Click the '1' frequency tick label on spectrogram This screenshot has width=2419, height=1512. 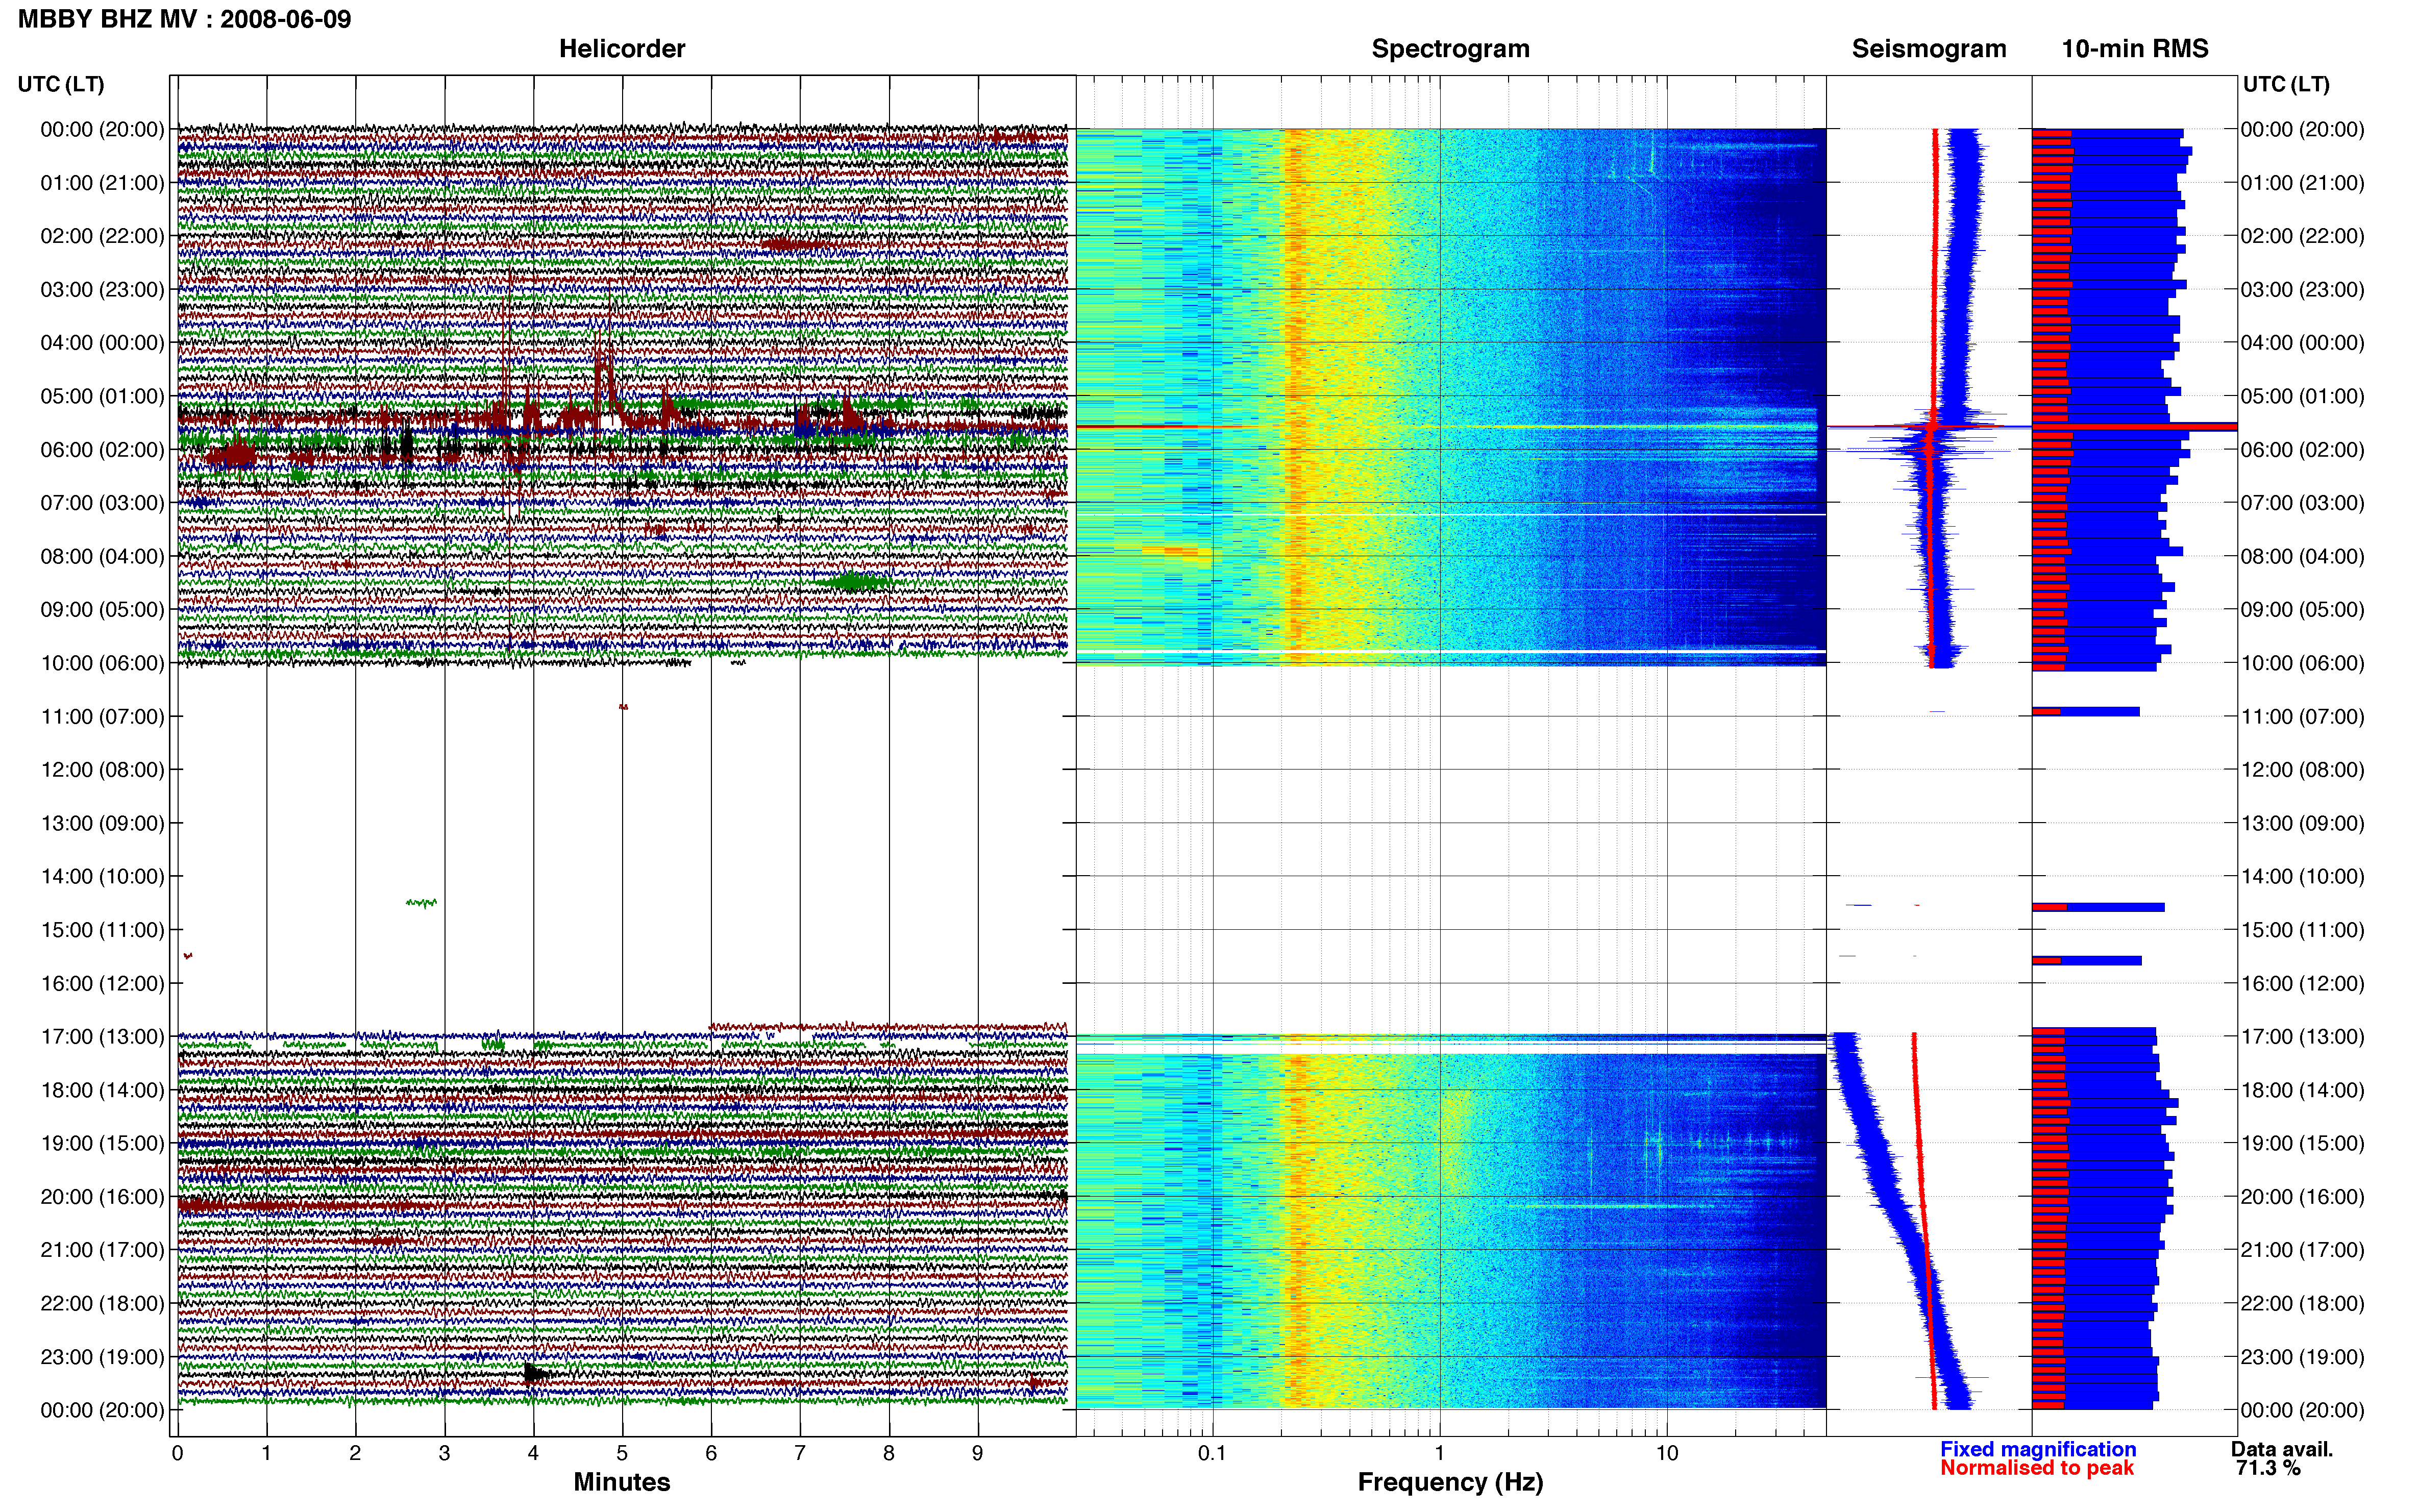click(x=1440, y=1453)
